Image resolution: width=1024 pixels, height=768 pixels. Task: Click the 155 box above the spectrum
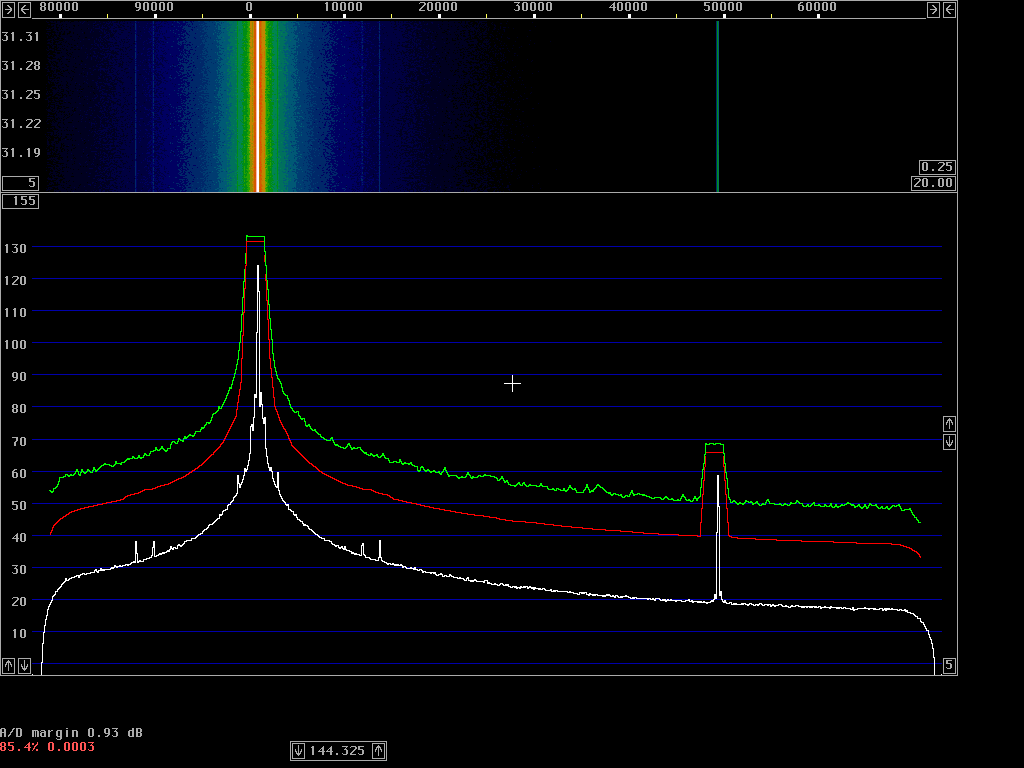point(20,201)
